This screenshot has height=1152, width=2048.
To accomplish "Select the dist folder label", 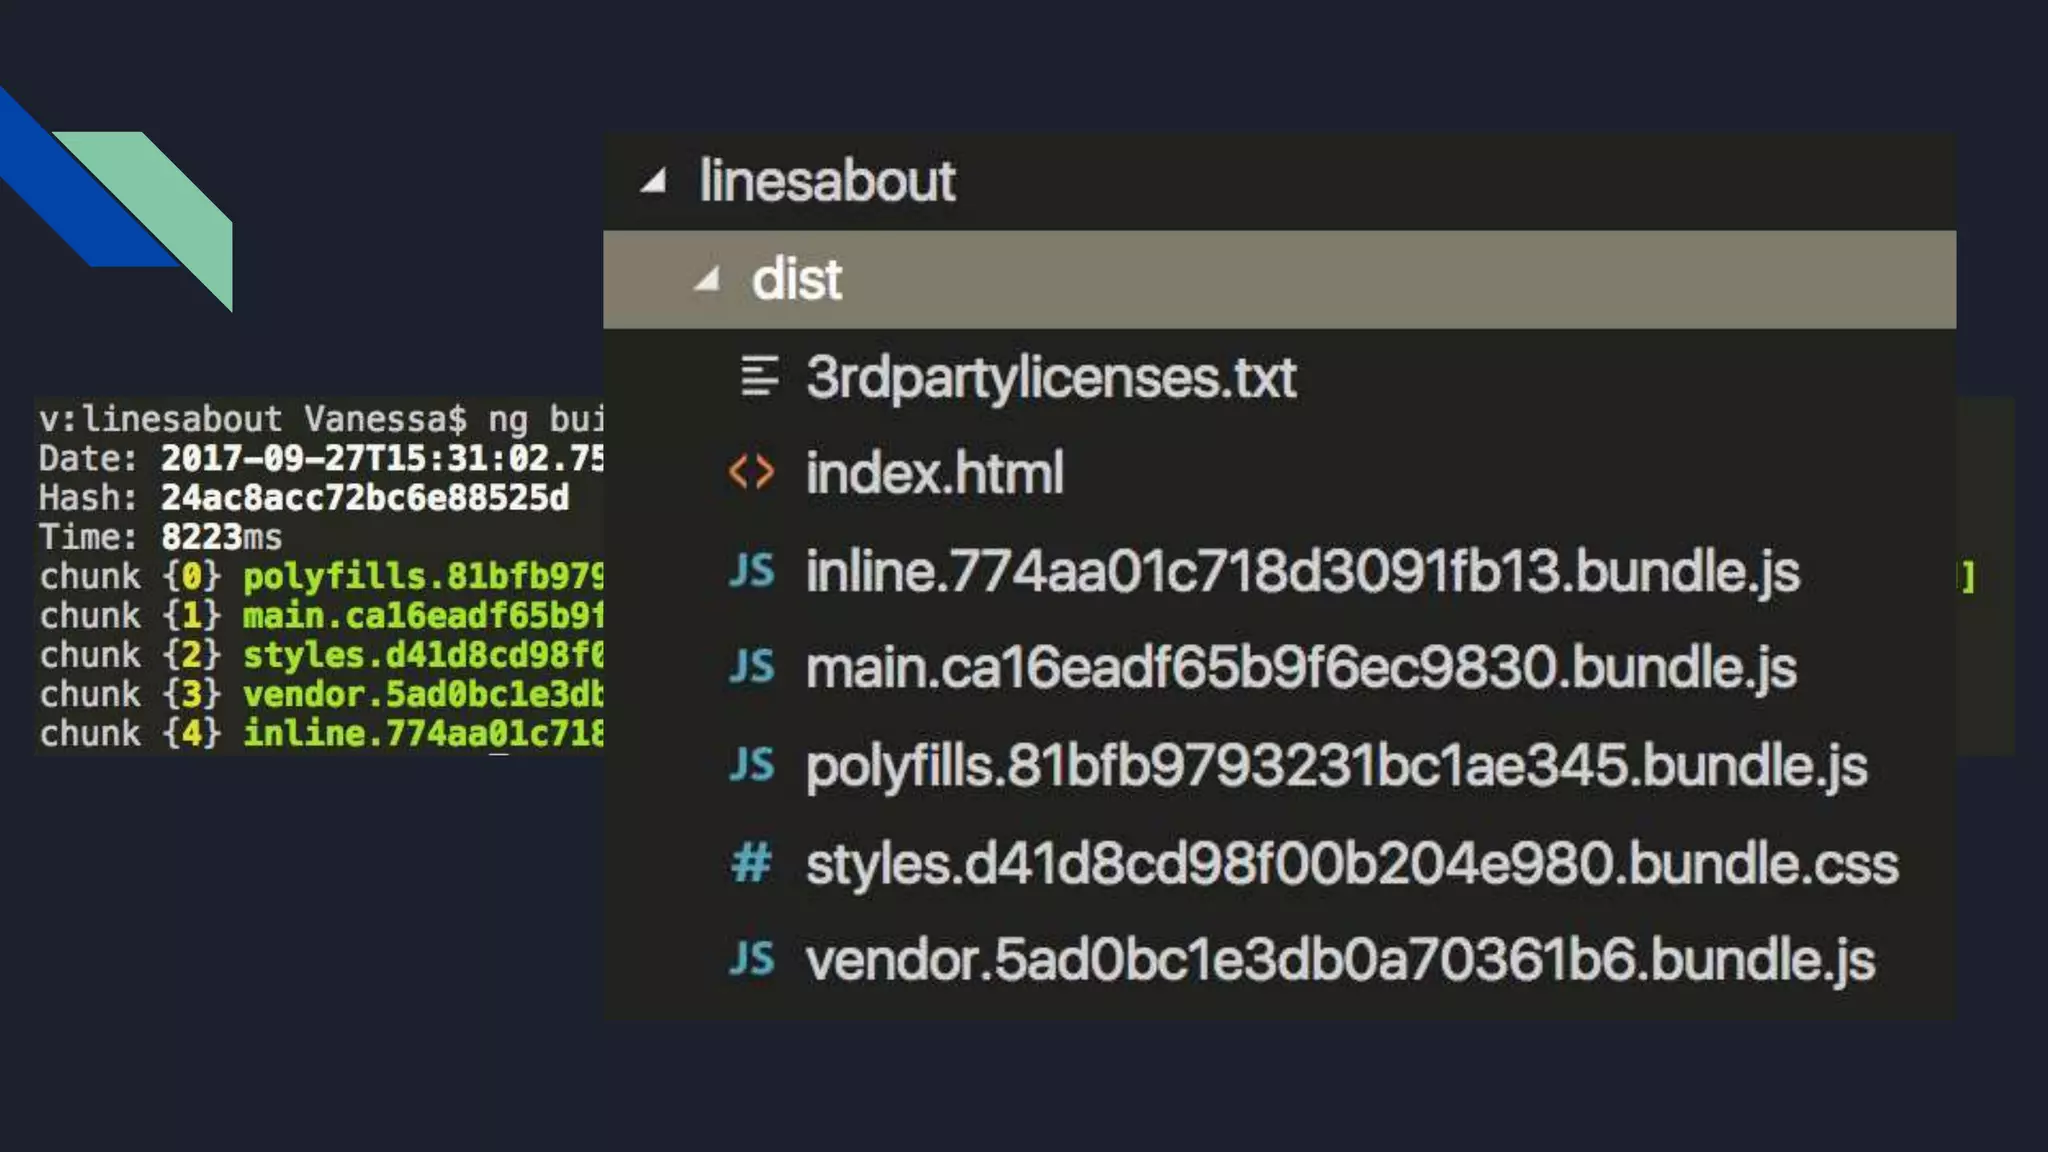I will coord(797,279).
